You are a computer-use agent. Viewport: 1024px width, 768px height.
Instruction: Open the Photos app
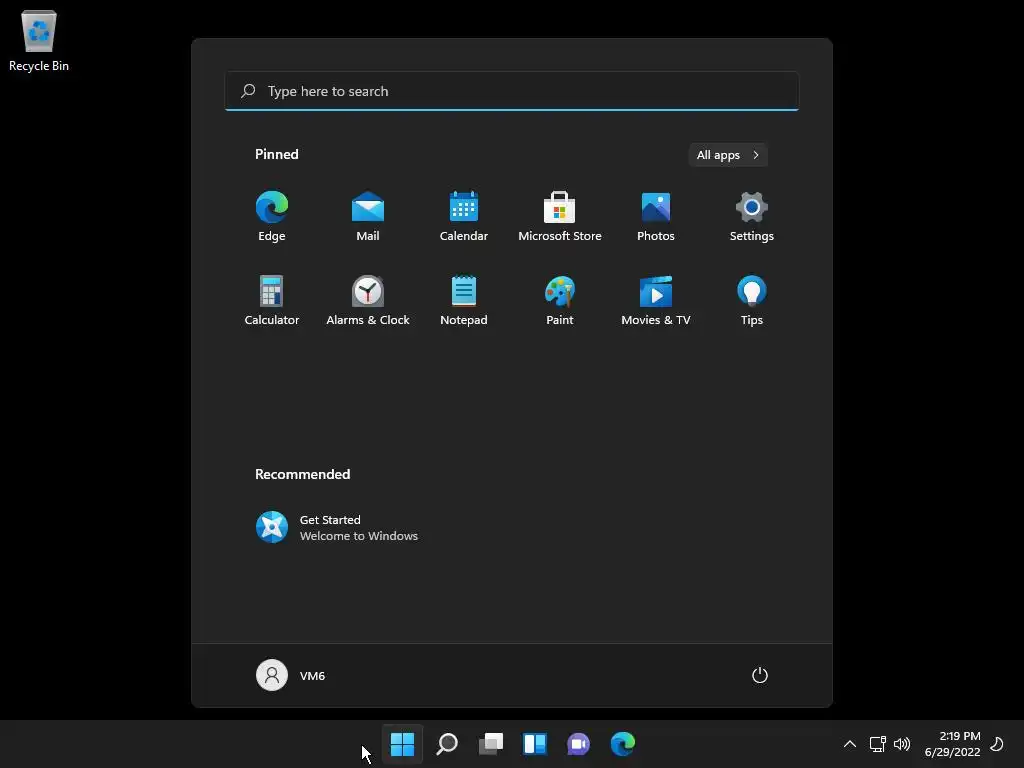656,216
